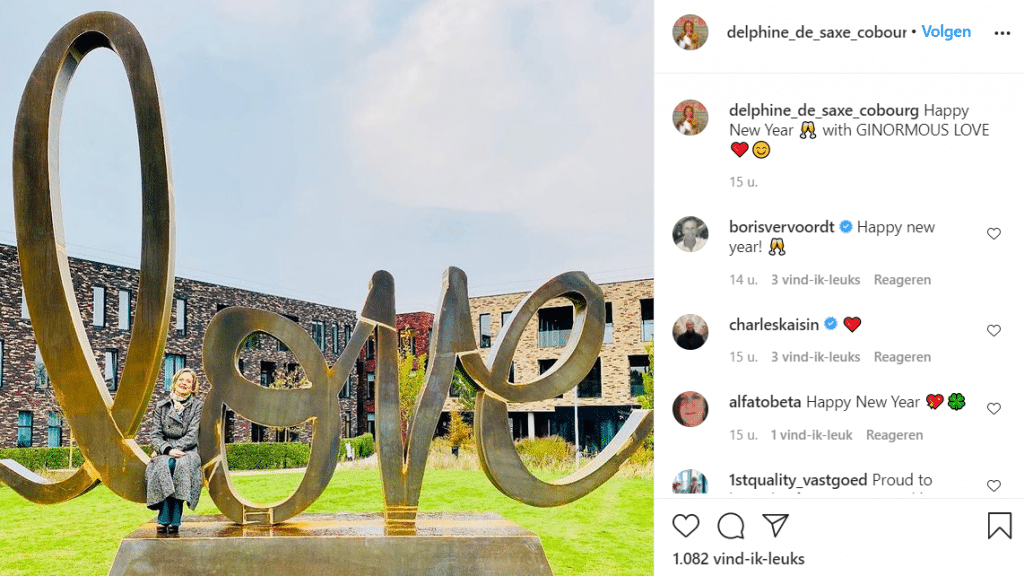Like the post with the heart icon
This screenshot has width=1024, height=576.
tap(686, 526)
